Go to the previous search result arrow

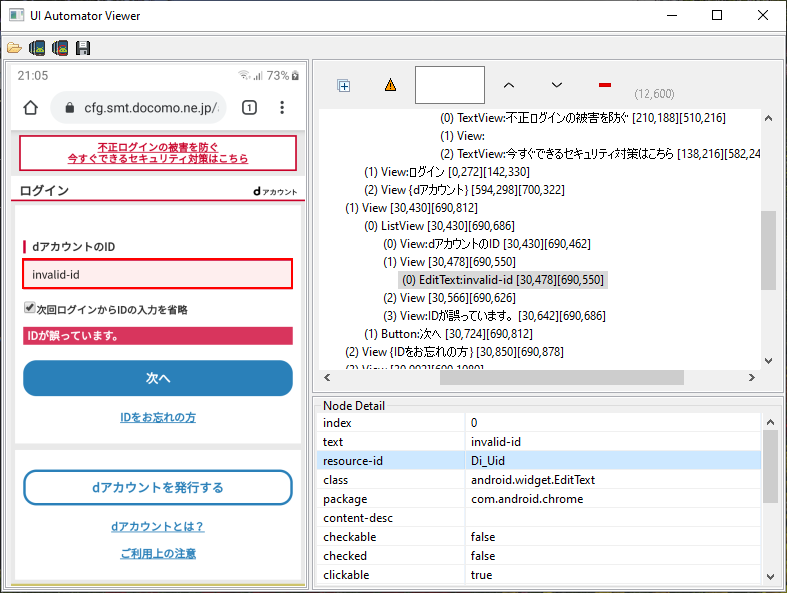(x=509, y=85)
